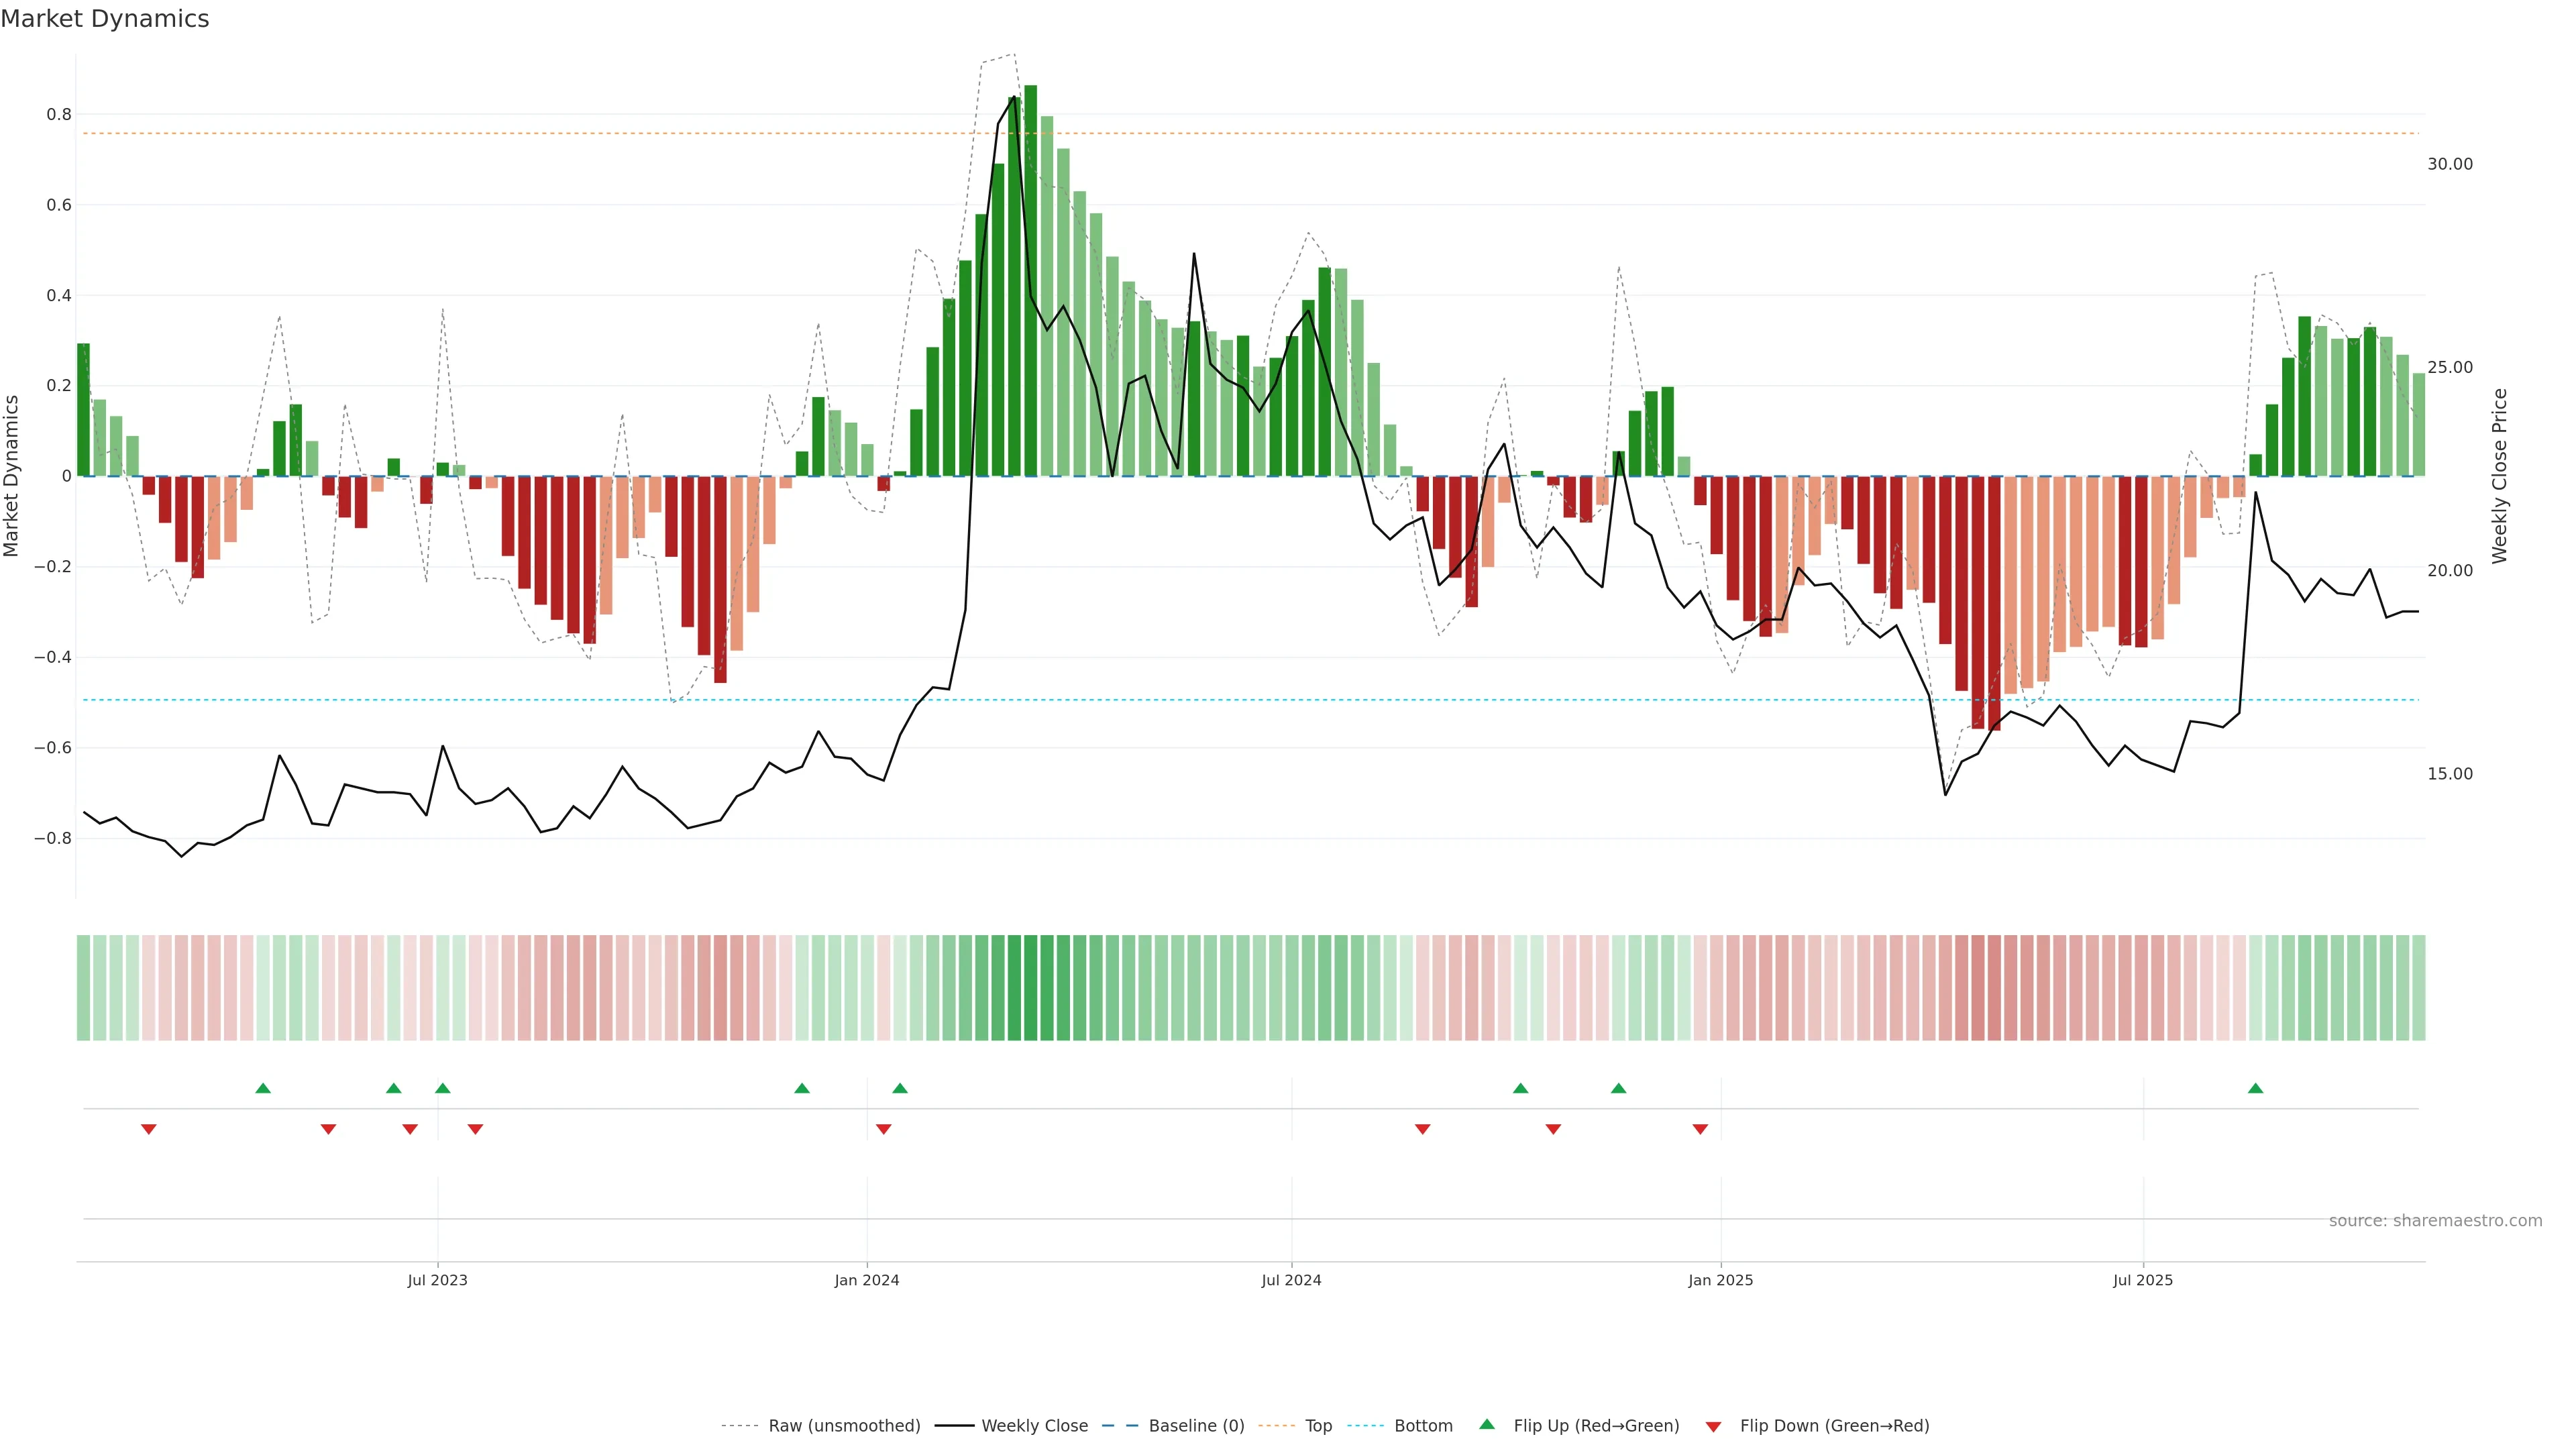This screenshot has width=2576, height=1449.
Task: Click the green Flip Up marker just after Jan 2024
Action: pyautogui.click(x=900, y=1088)
